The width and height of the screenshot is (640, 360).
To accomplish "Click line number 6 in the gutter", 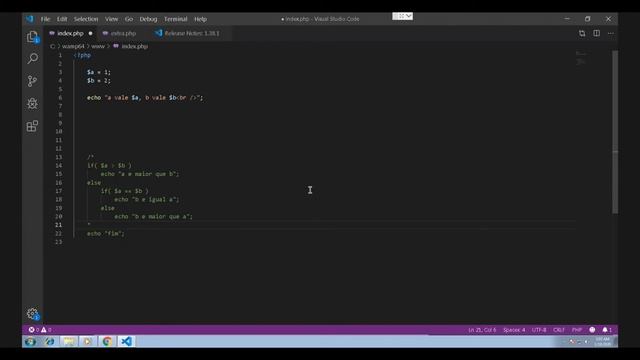I will [x=60, y=98].
